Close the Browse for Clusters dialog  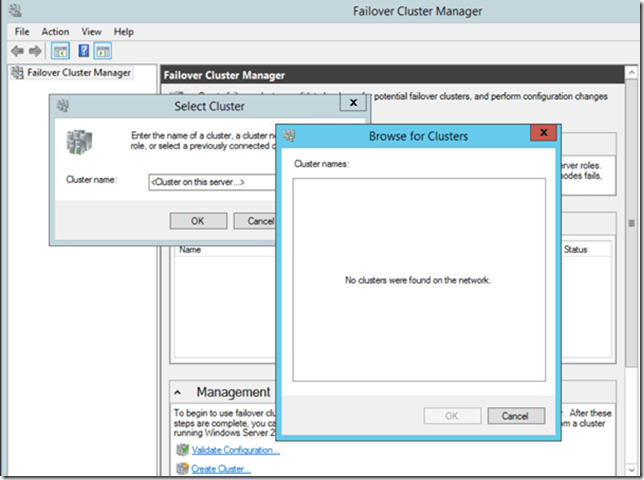click(543, 133)
